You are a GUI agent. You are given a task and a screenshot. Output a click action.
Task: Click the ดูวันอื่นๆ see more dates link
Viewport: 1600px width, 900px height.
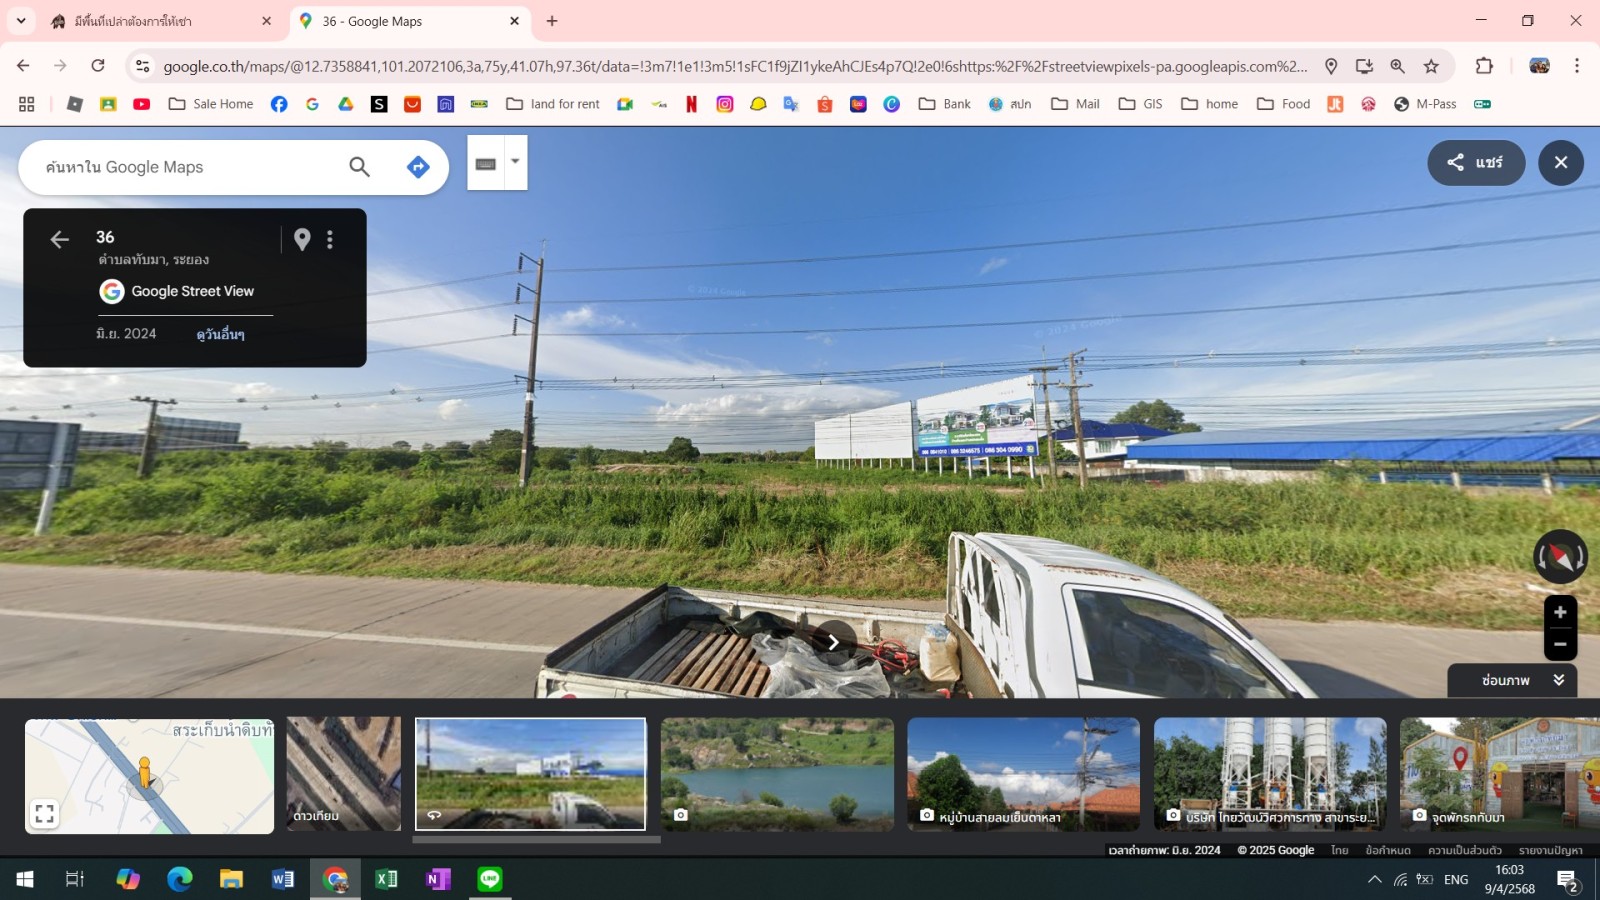(x=220, y=334)
